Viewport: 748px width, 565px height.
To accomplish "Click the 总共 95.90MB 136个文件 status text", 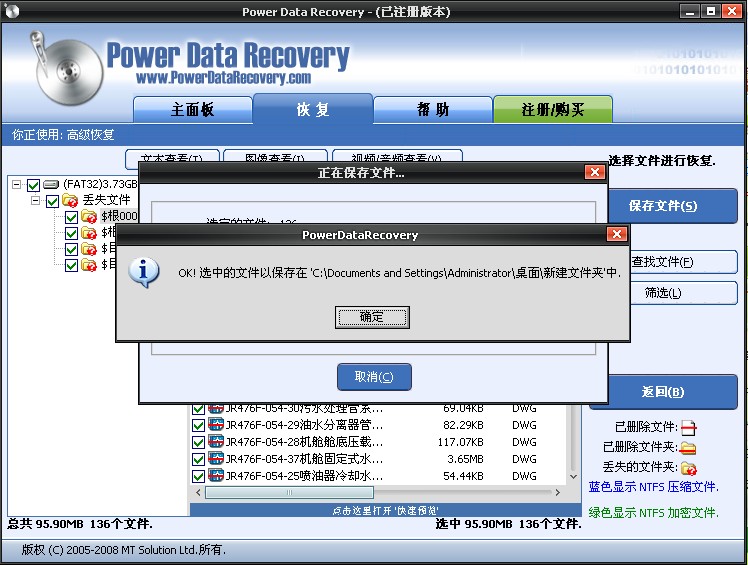I will point(80,524).
